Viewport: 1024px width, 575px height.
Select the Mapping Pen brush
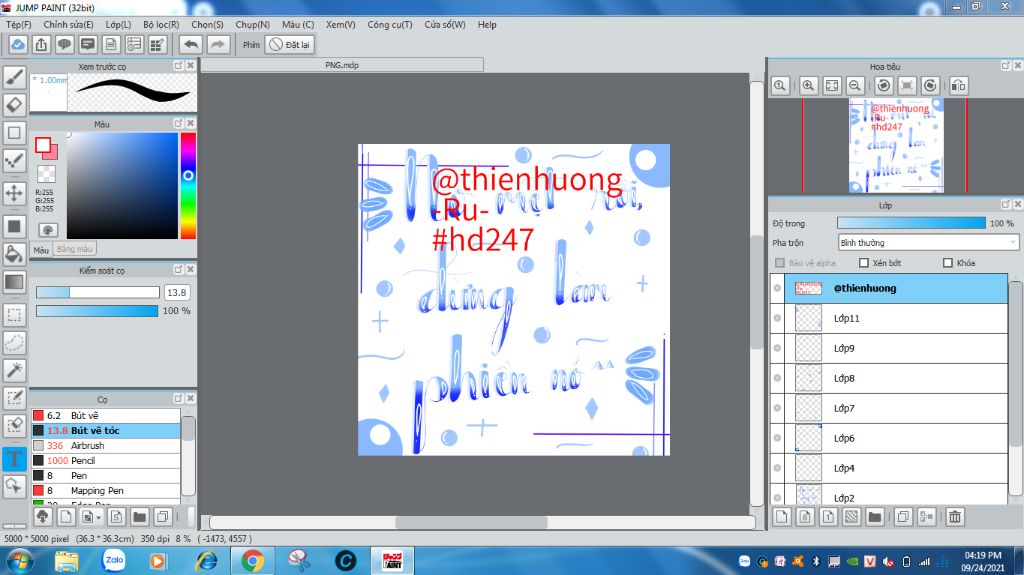pos(106,491)
